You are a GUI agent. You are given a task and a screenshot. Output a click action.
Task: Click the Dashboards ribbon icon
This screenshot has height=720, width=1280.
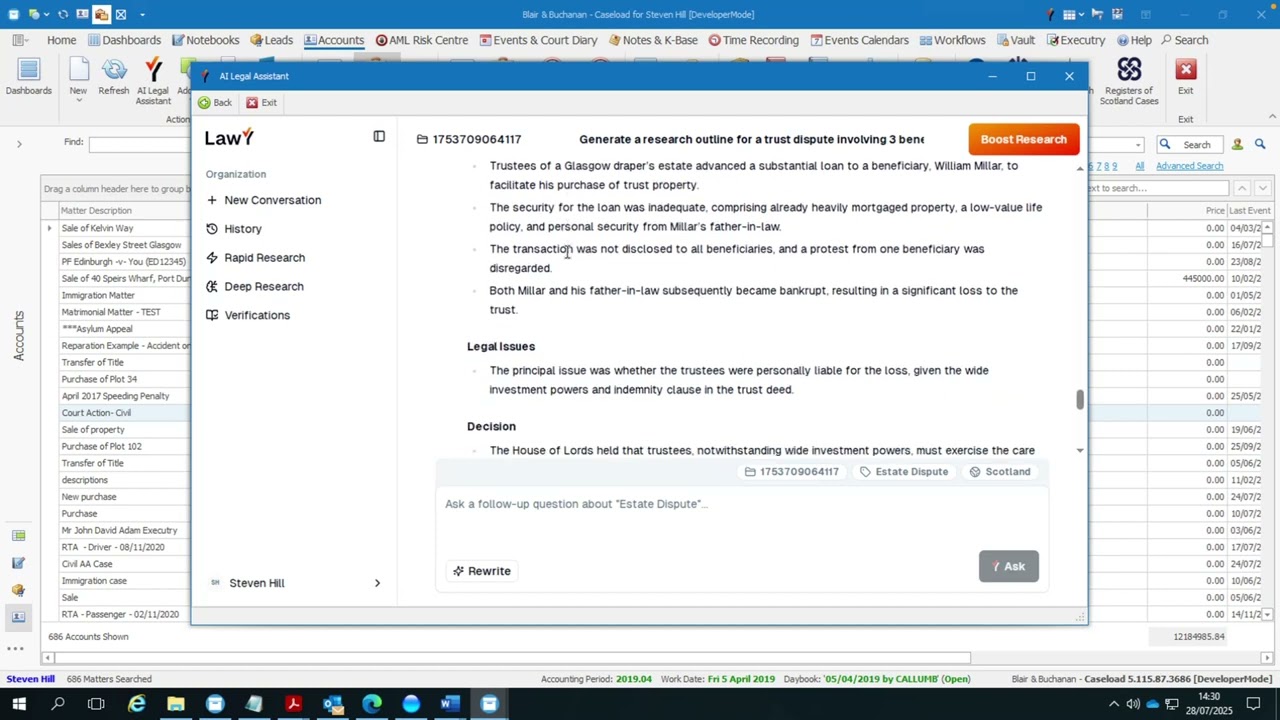28,77
